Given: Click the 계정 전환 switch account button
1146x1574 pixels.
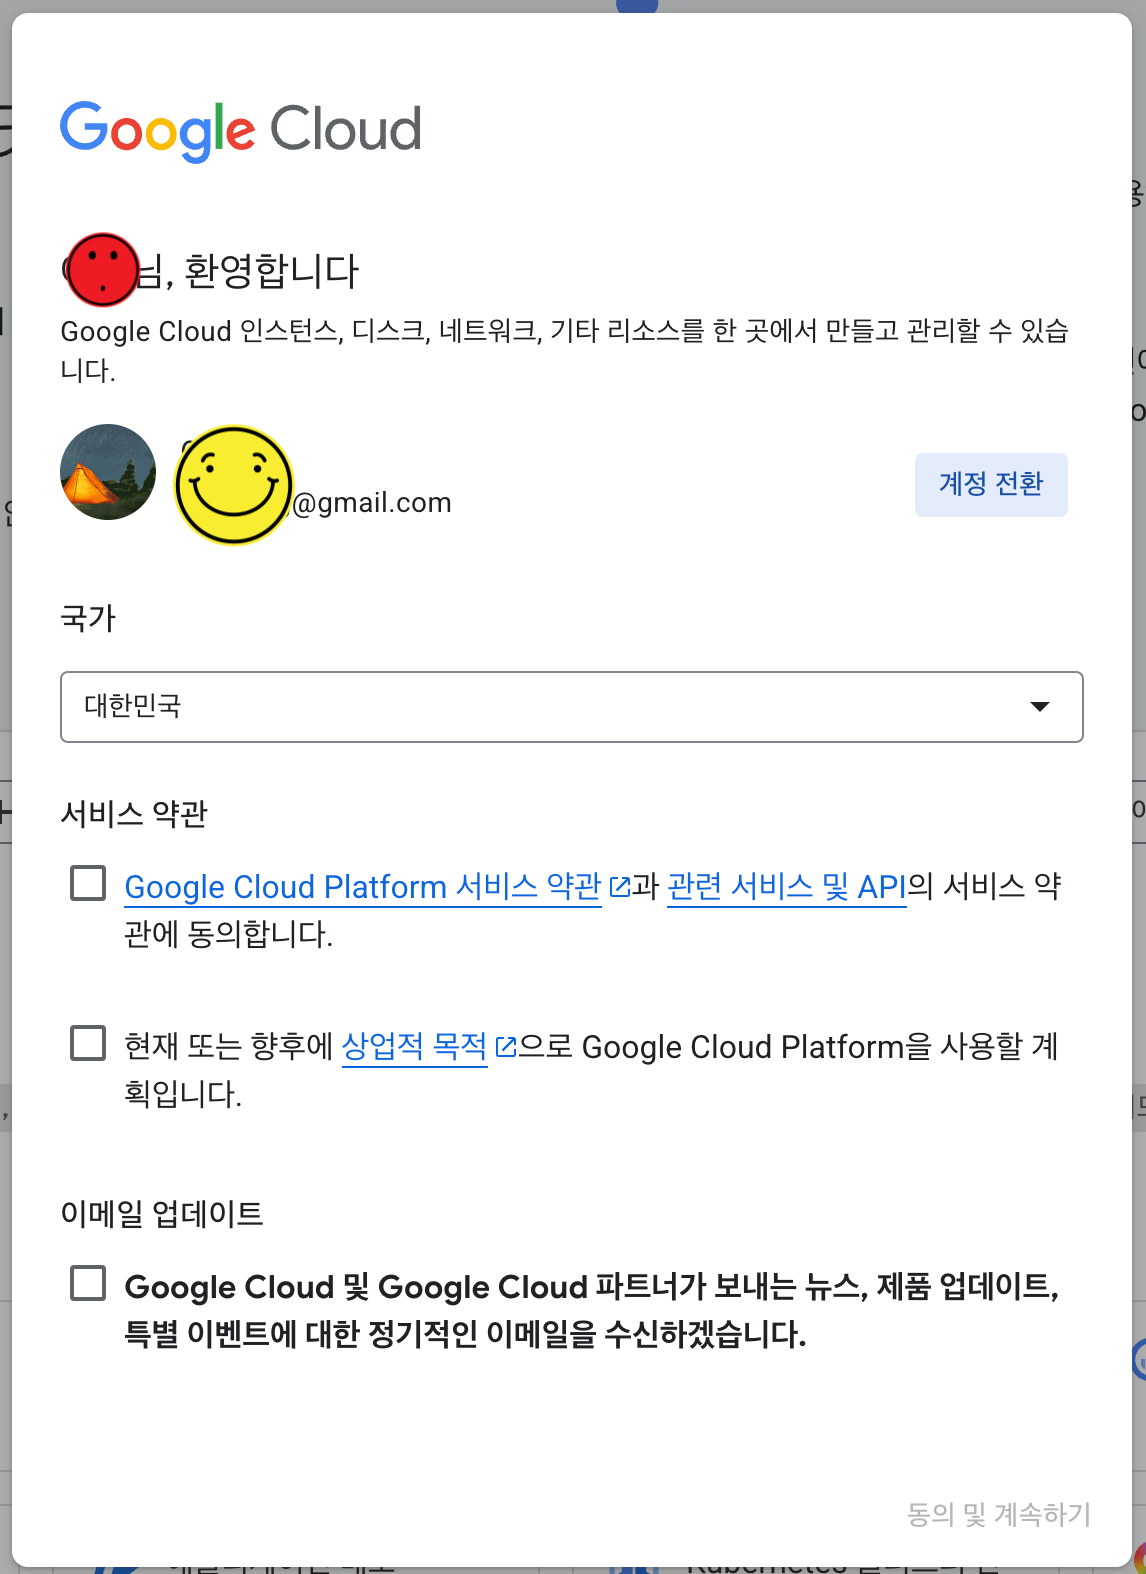Looking at the screenshot, I should pyautogui.click(x=991, y=485).
